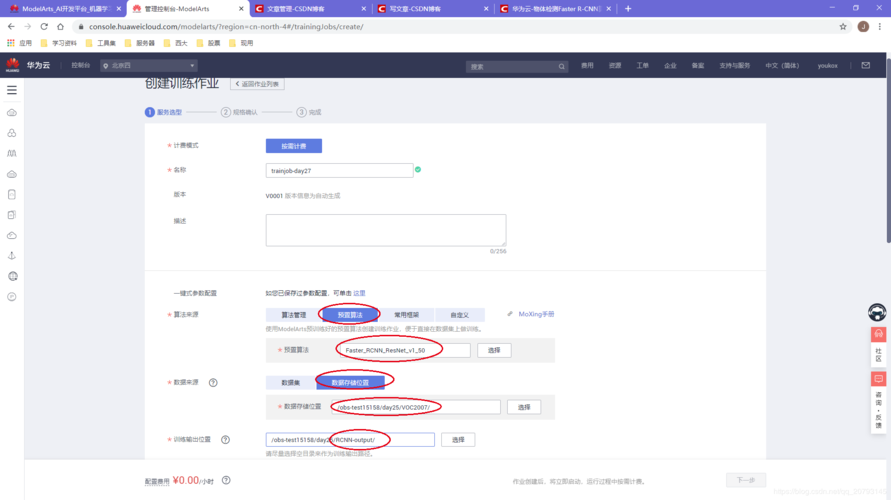Click the 预置算法 Faster_RCNN_ResNet_v1_50 field
Screen dimensions: 891x500
click(405, 350)
